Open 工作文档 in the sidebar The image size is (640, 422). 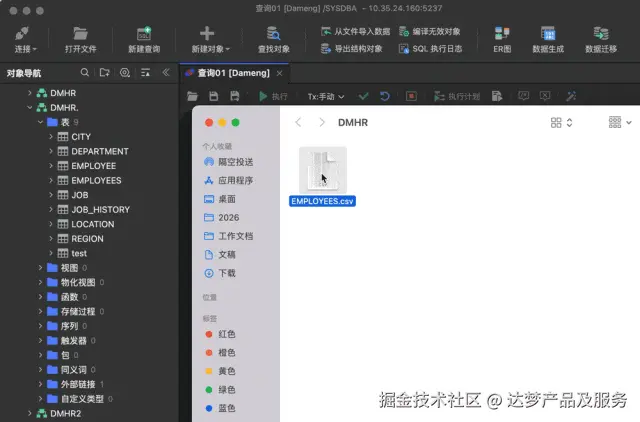pyautogui.click(x=229, y=236)
